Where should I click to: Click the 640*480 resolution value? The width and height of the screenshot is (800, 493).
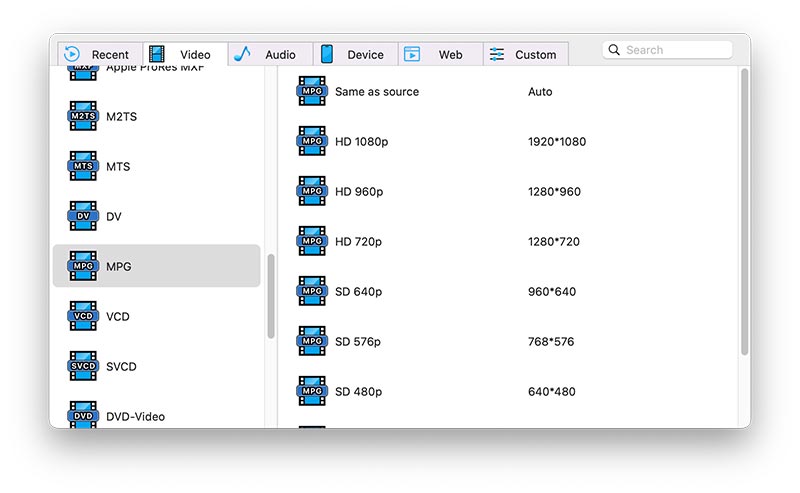[552, 391]
